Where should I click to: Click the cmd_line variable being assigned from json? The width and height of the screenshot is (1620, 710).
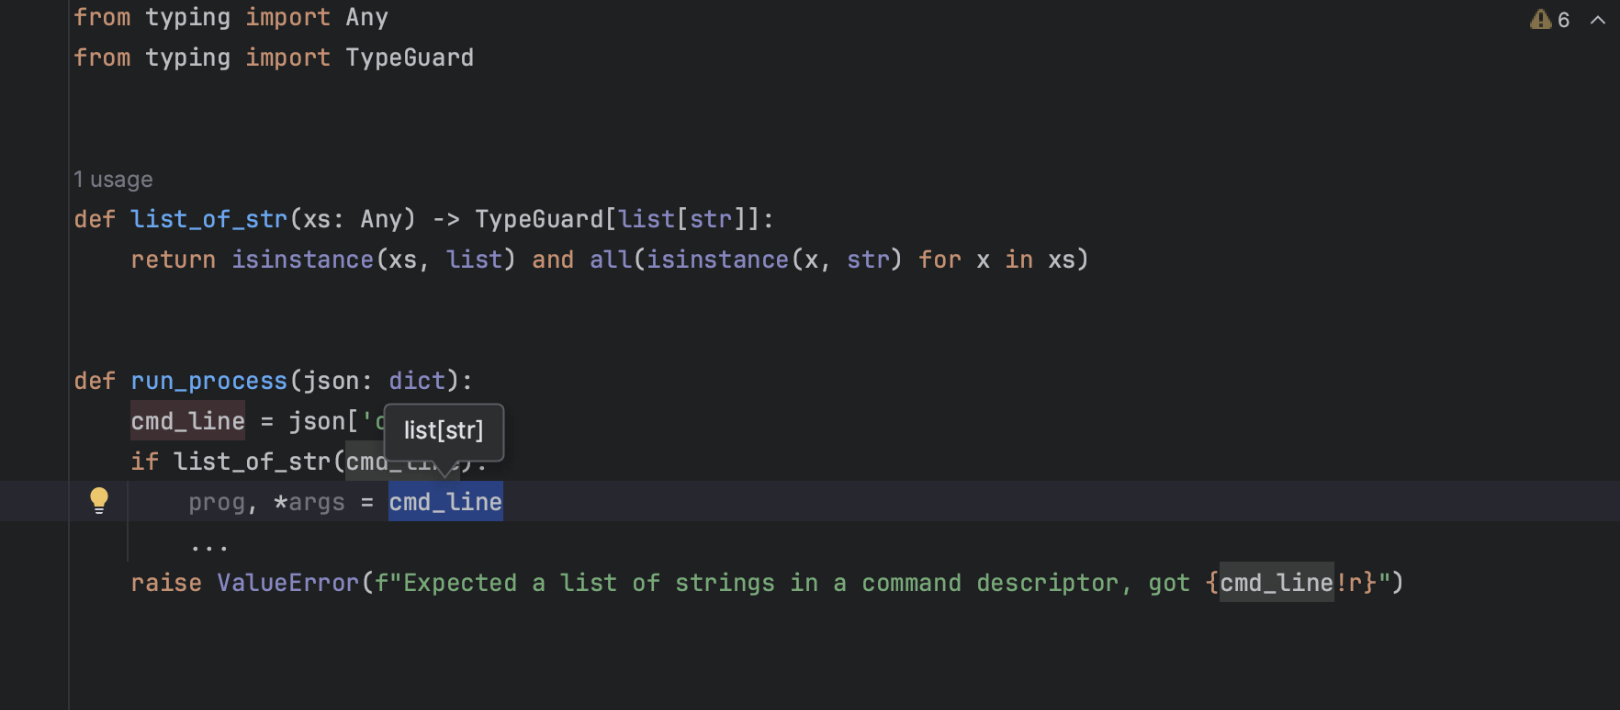(187, 422)
